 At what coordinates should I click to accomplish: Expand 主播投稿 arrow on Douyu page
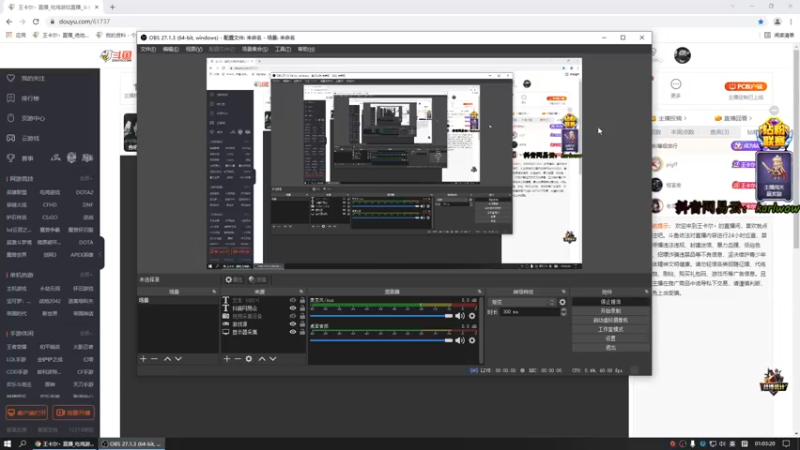point(685,118)
